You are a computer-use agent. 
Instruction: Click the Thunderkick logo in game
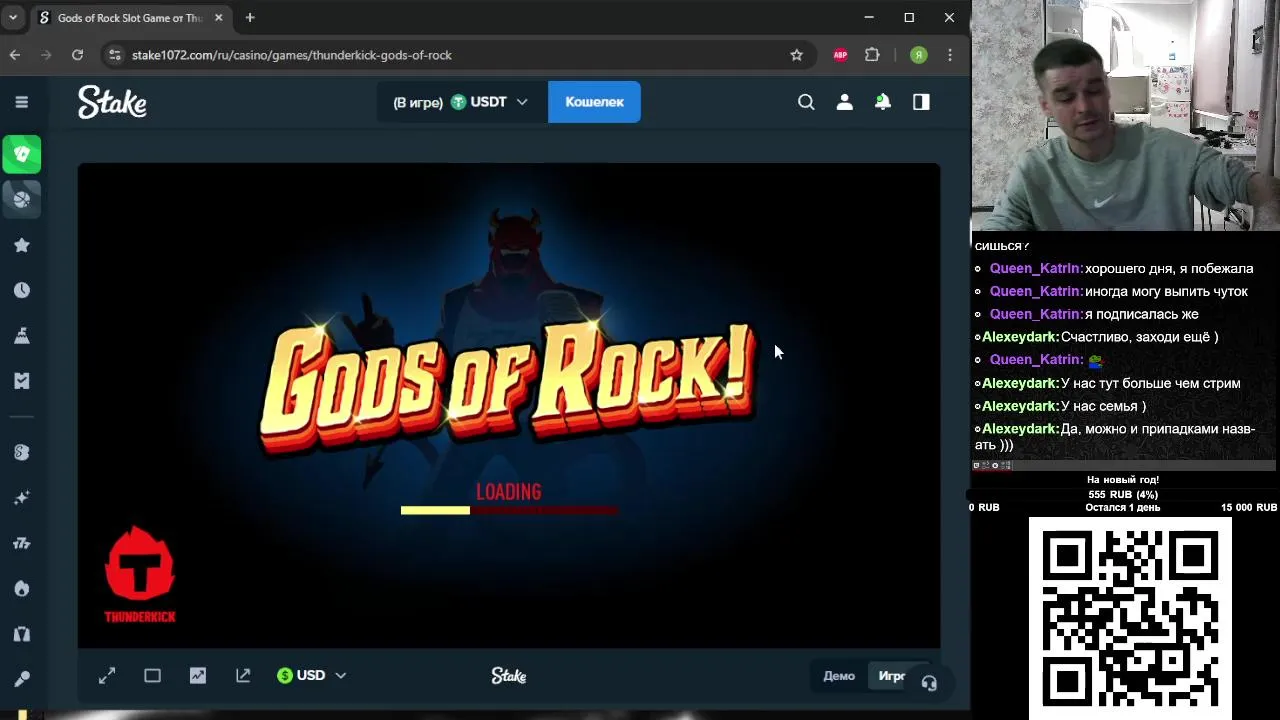pos(140,575)
